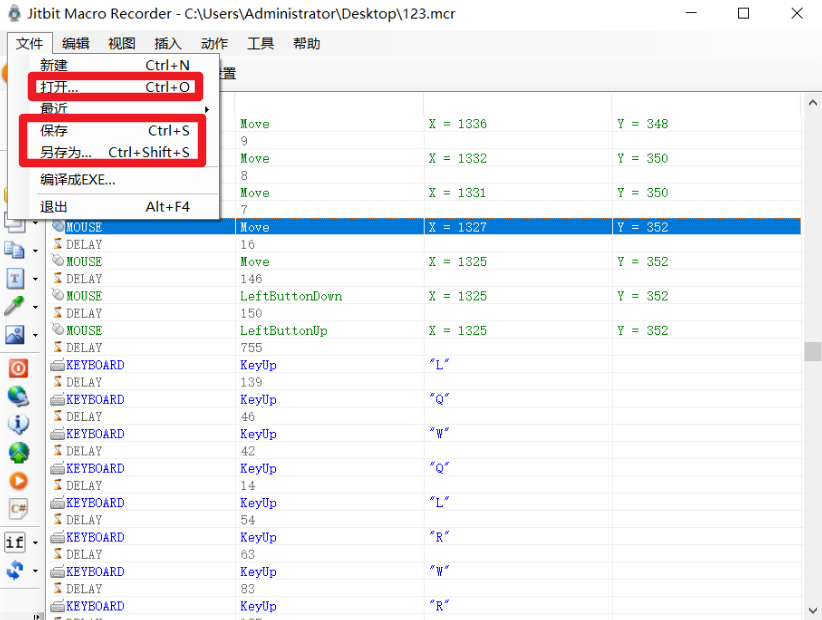Select the DELAY 16 row

pos(424,244)
